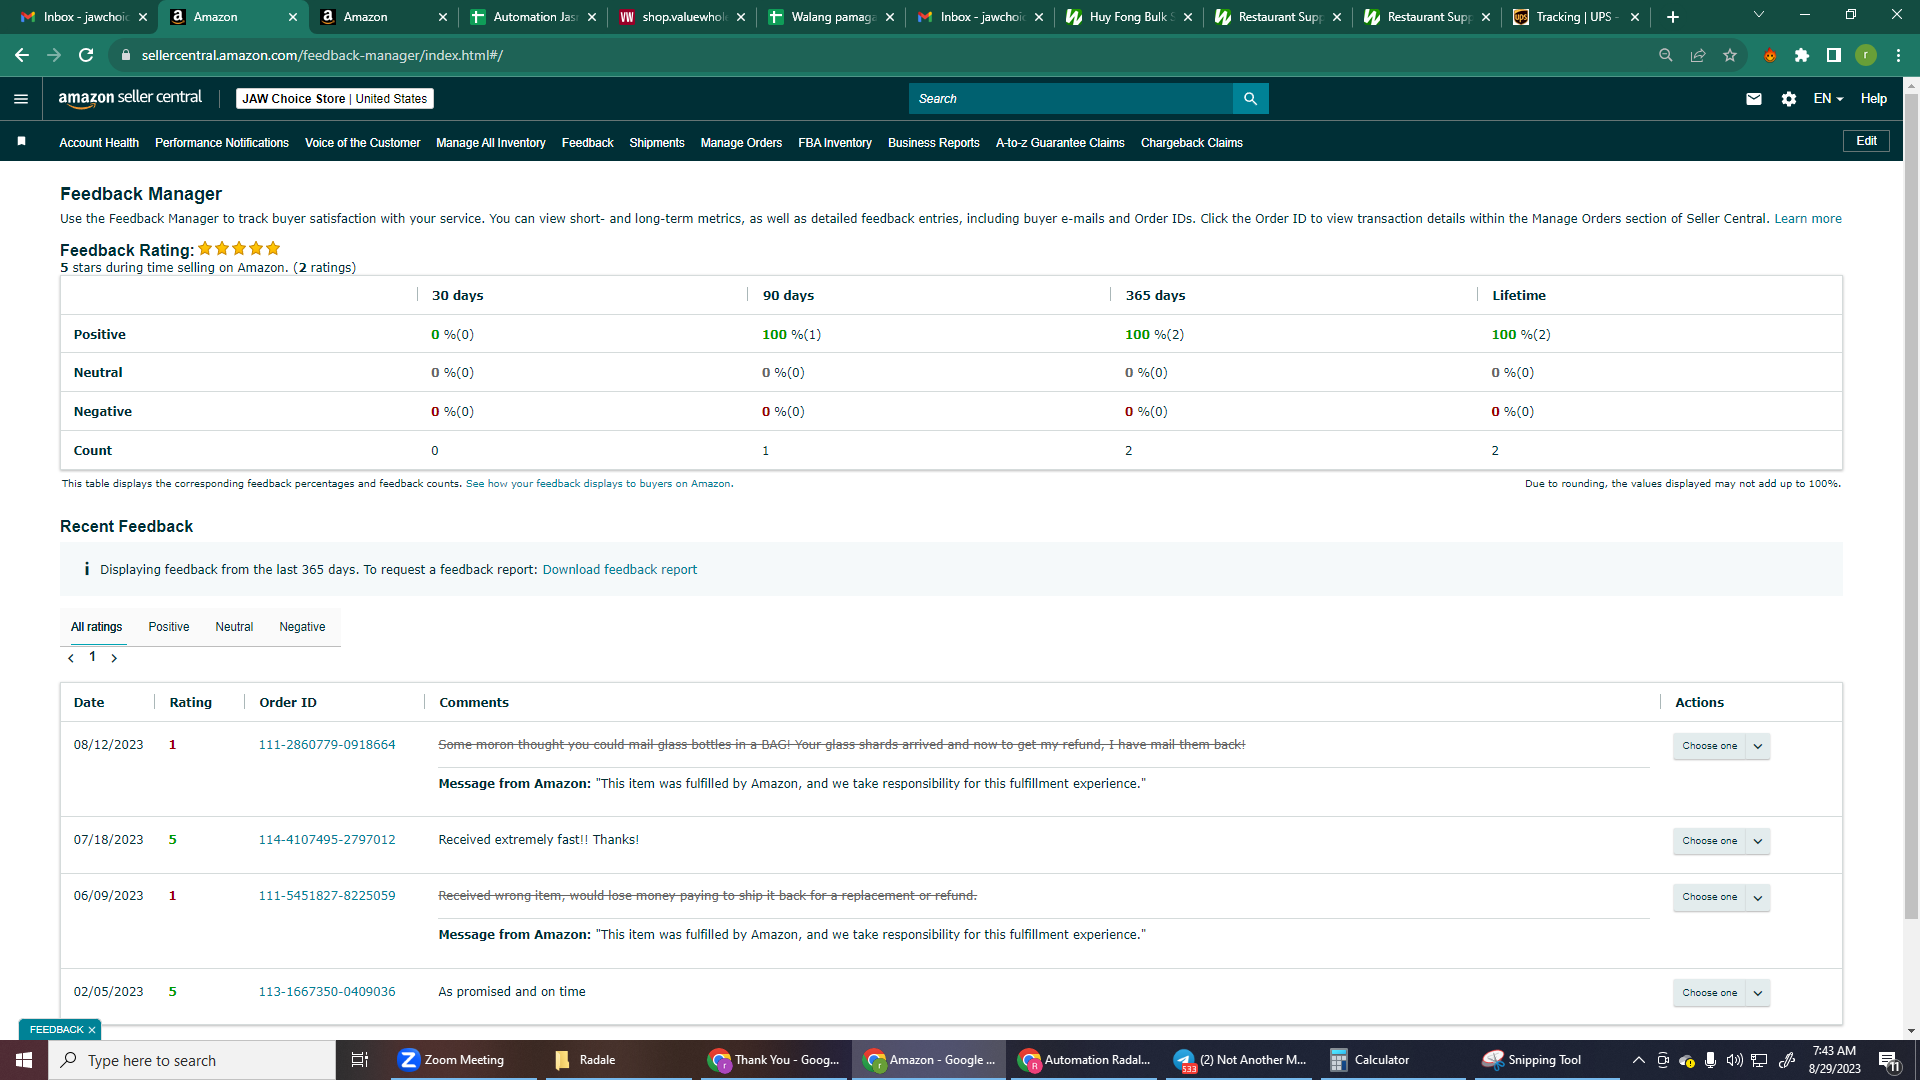The width and height of the screenshot is (1920, 1080).
Task: Open A-to-z Guarantee Claims menu item
Action: (1060, 143)
